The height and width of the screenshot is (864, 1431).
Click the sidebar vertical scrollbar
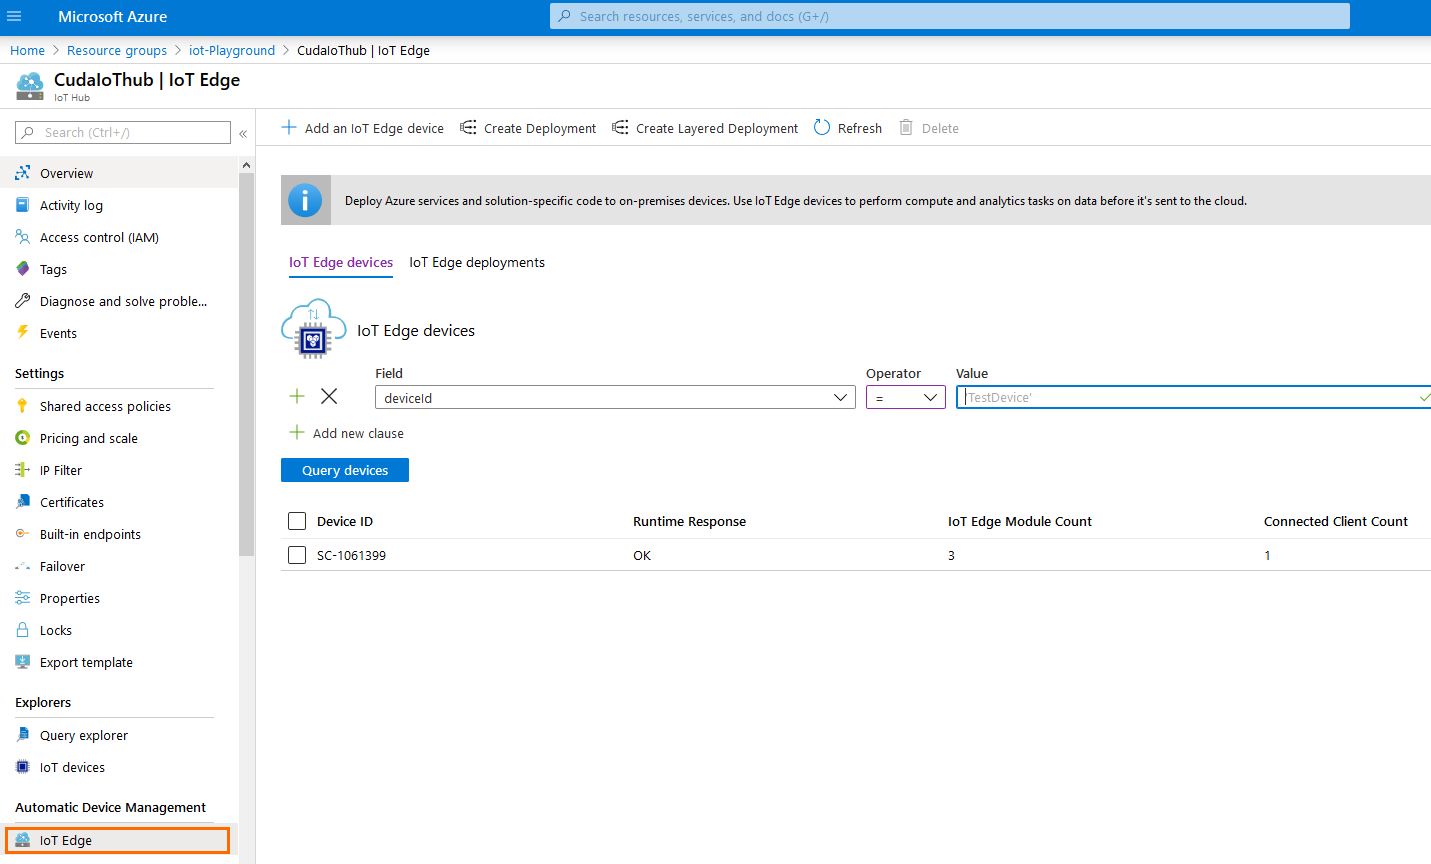247,365
